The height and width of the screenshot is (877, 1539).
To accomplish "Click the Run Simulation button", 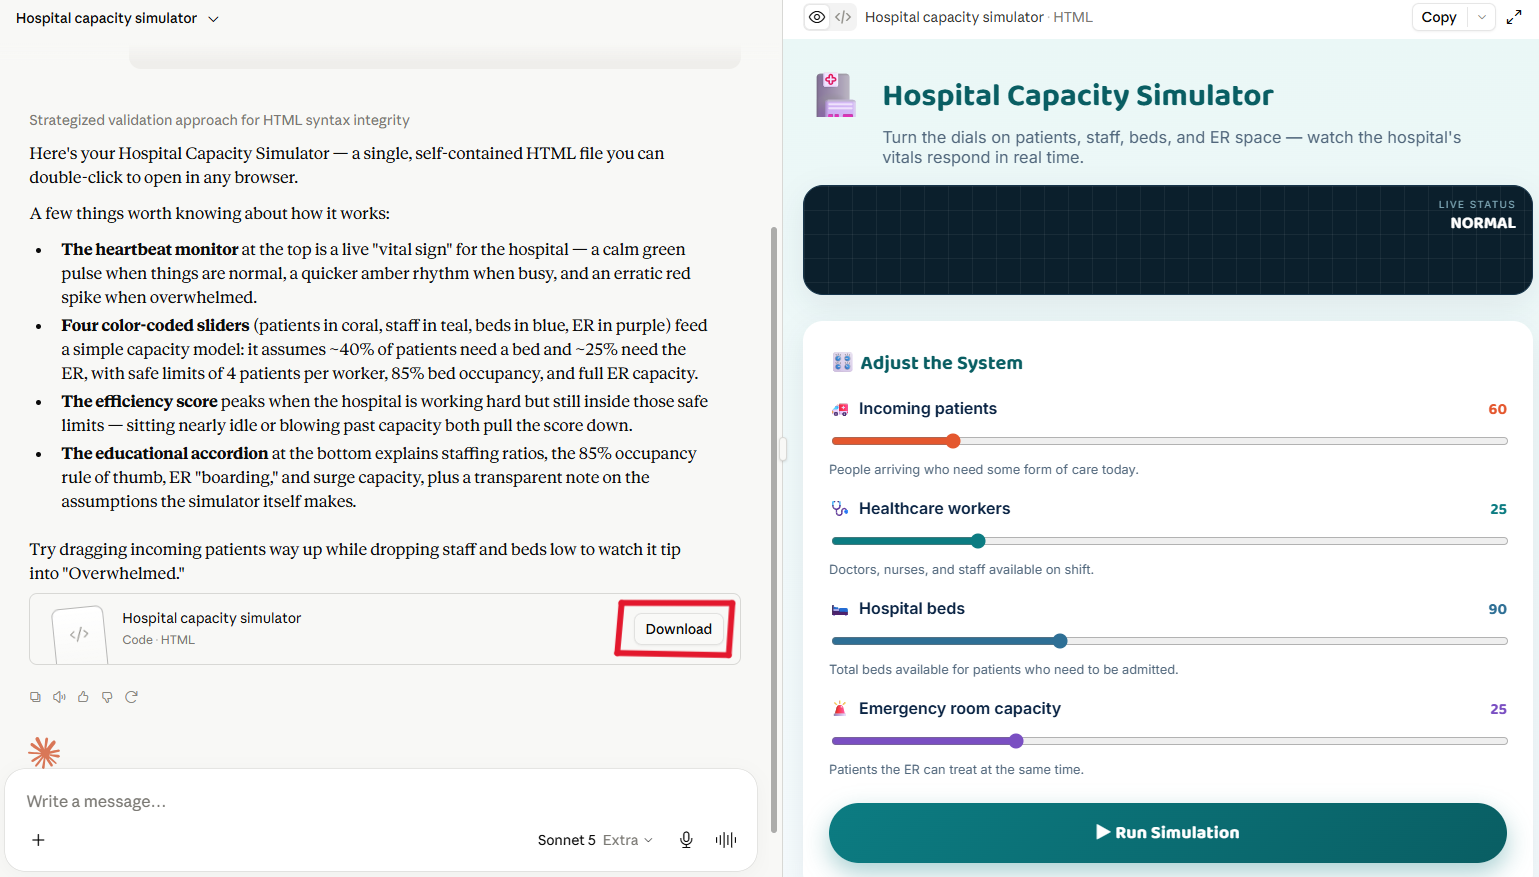I will (1167, 832).
